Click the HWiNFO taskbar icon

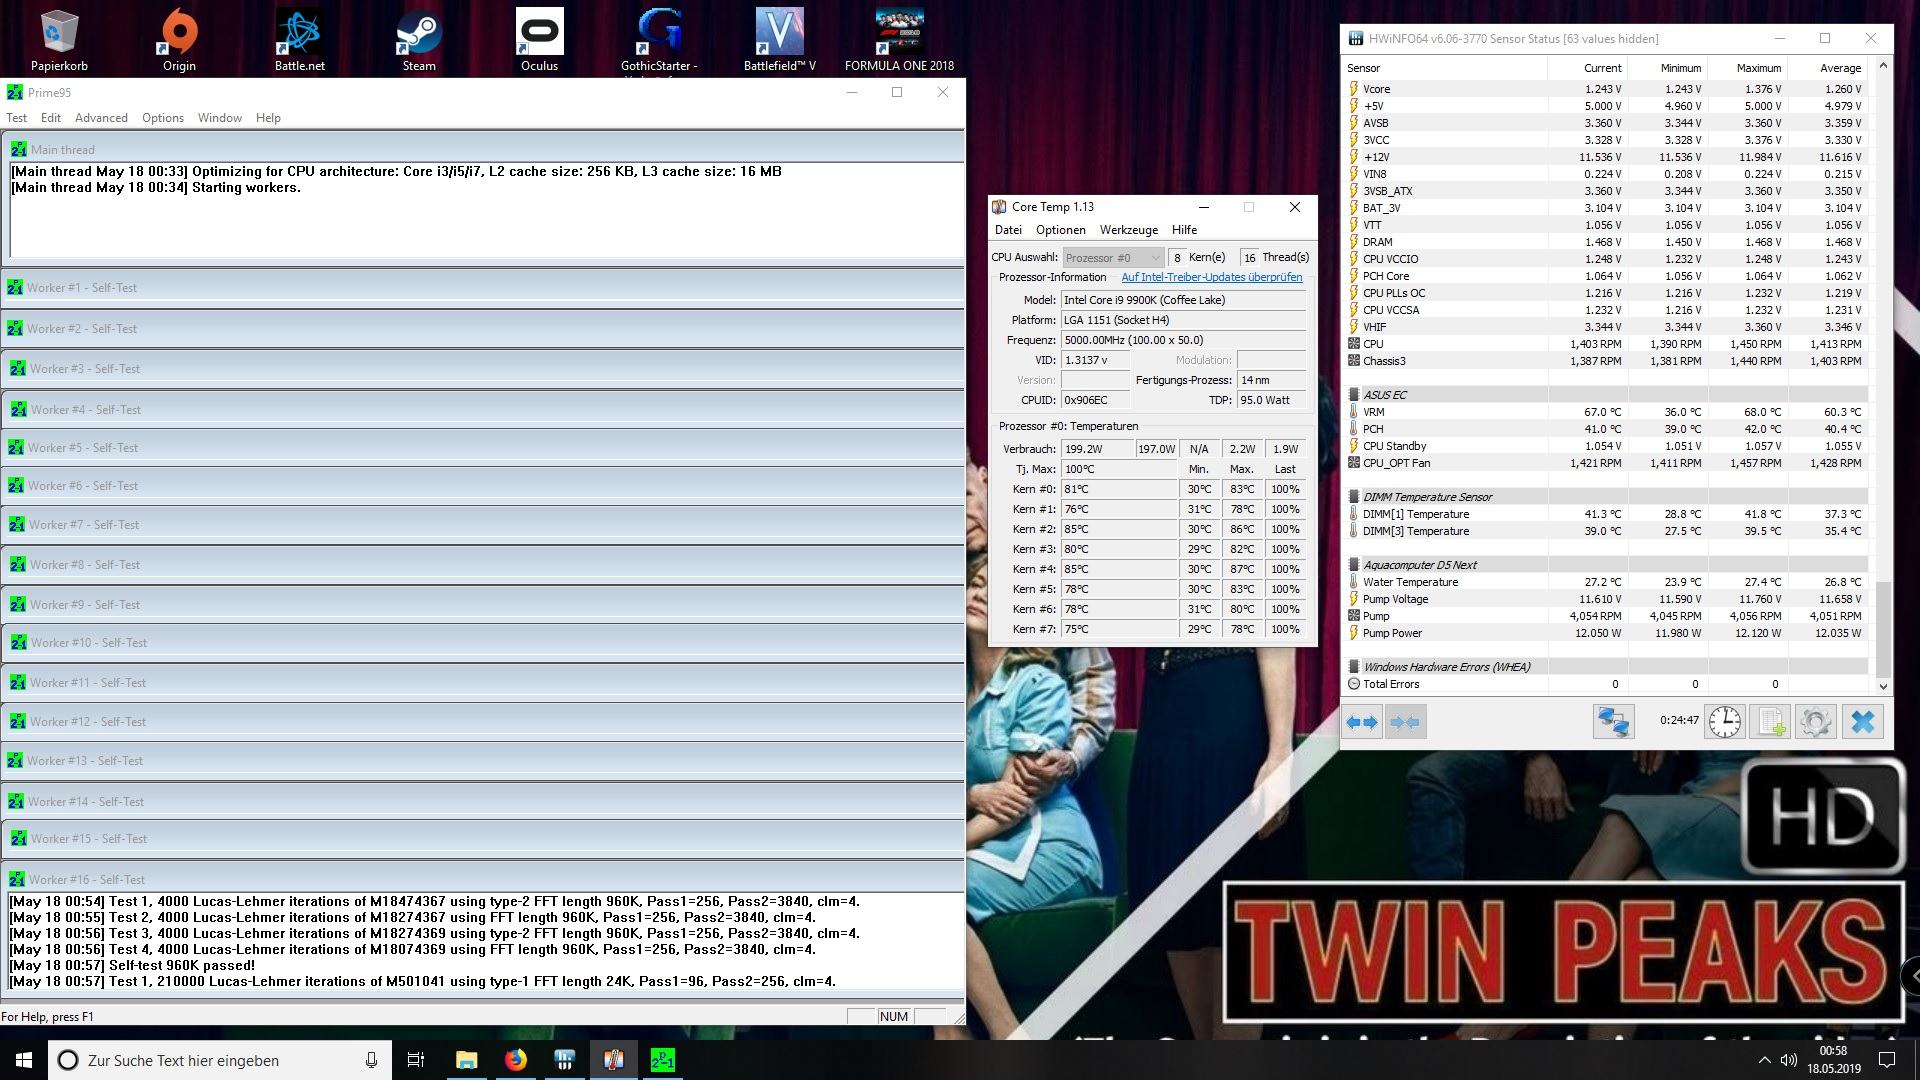coord(564,1060)
